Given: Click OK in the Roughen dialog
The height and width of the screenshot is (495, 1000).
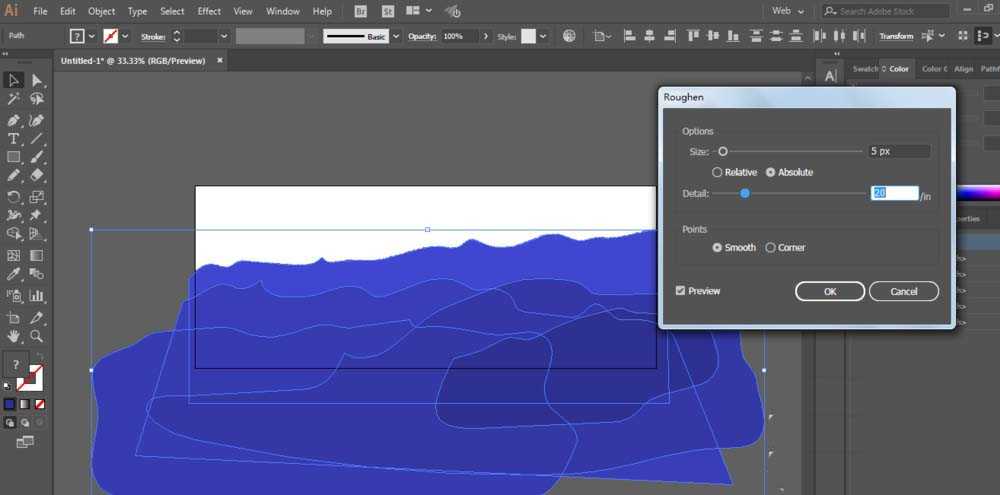Looking at the screenshot, I should coord(829,291).
